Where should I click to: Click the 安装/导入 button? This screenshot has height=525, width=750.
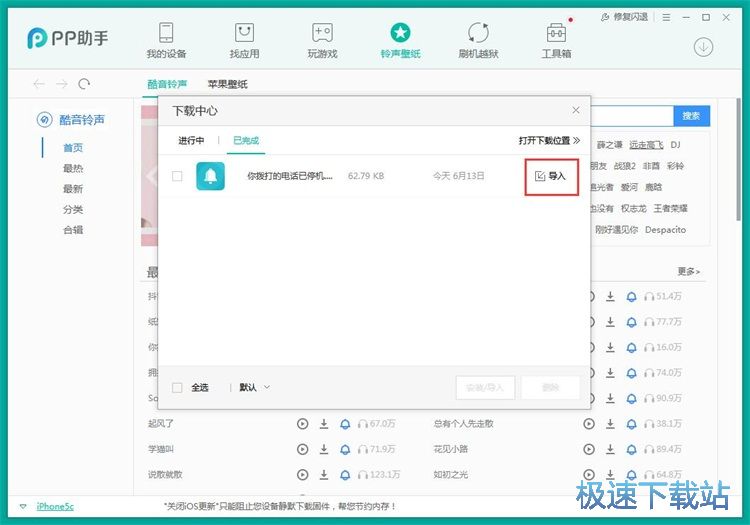485,387
